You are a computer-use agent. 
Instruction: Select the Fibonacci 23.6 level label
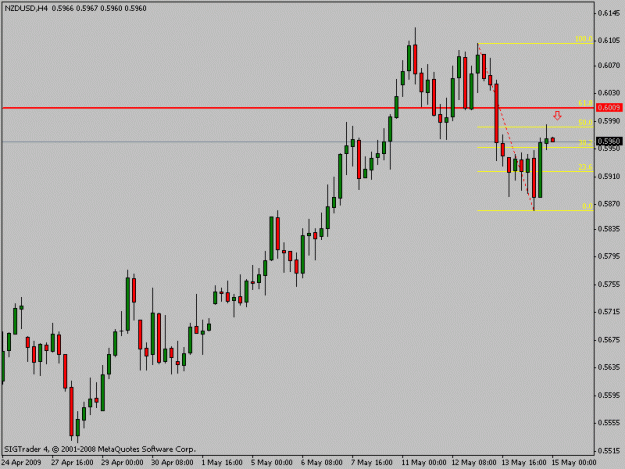tap(585, 167)
